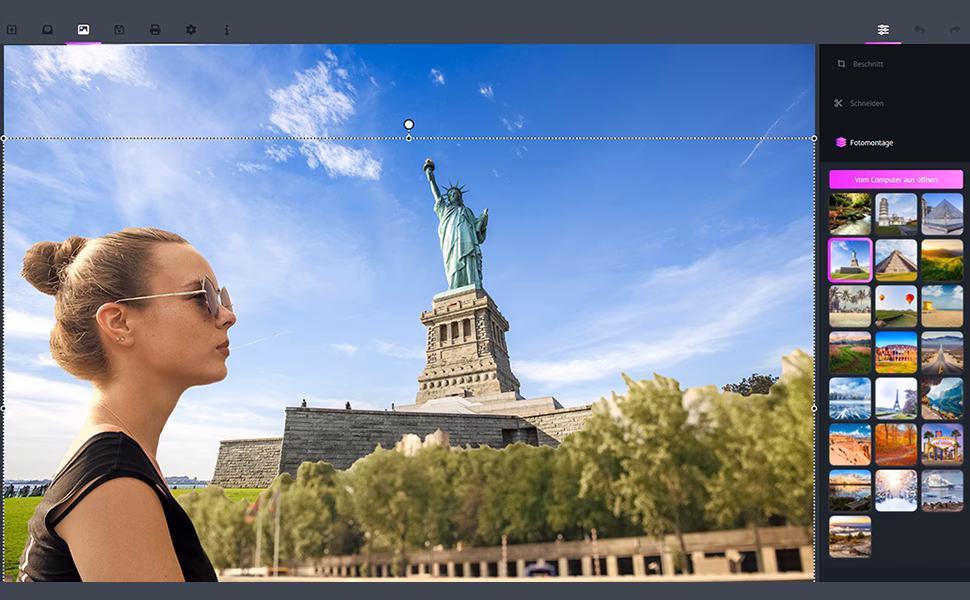Viewport: 970px width, 600px height.
Task: Choose the lakeside sunset dock background
Action: [850, 491]
